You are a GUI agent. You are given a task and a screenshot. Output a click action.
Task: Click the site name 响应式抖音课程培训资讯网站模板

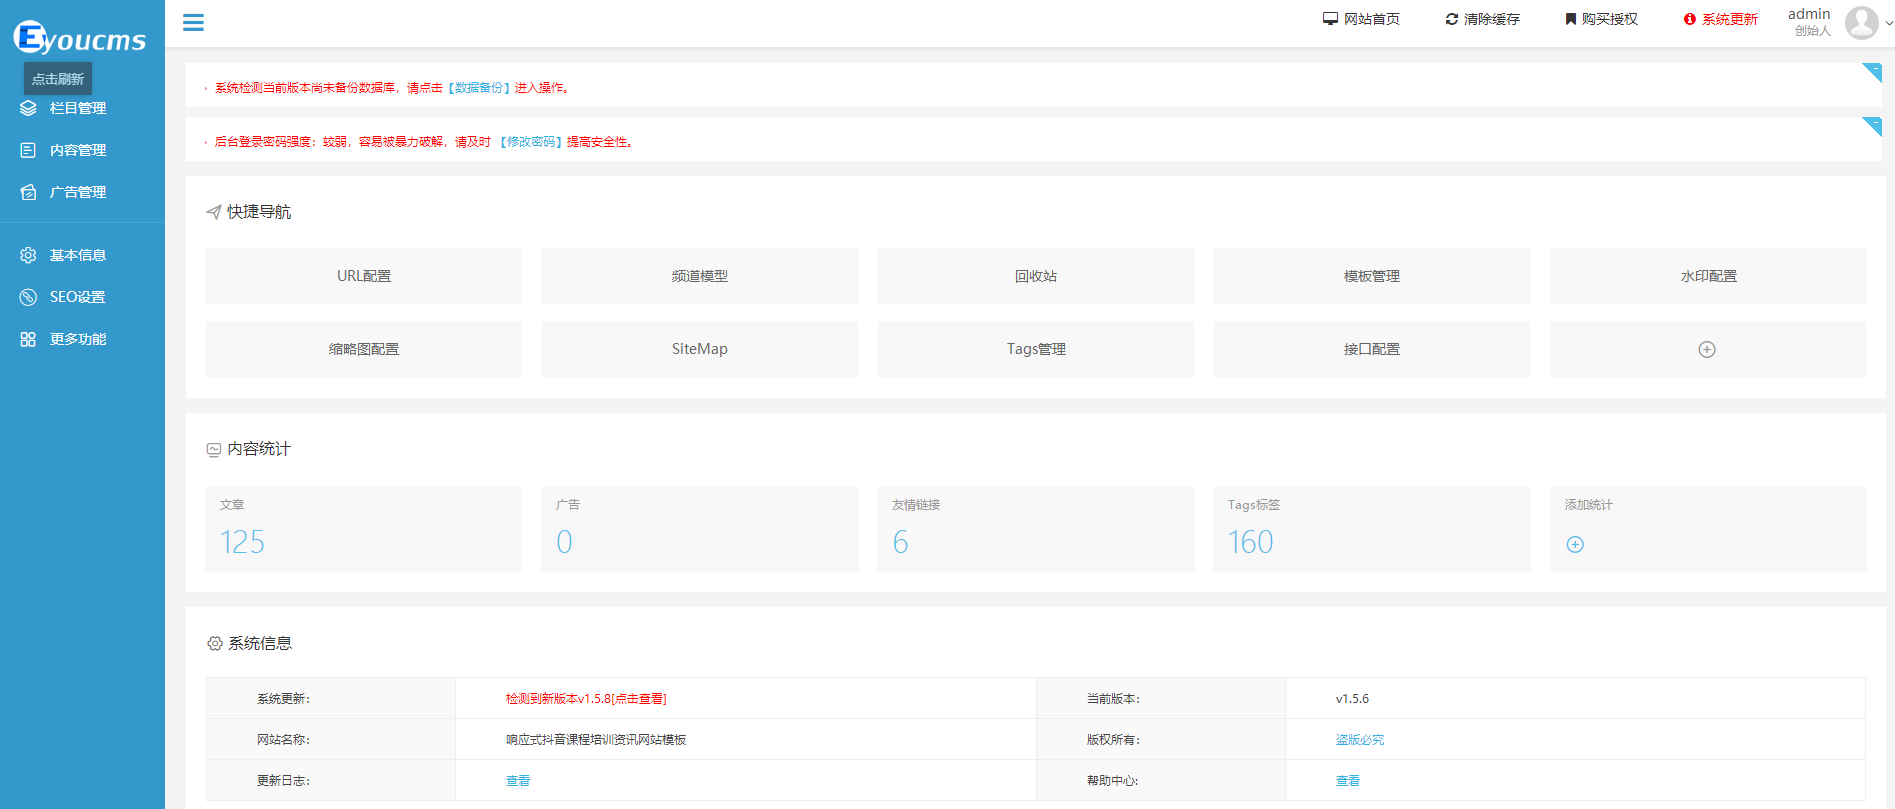pyautogui.click(x=596, y=740)
